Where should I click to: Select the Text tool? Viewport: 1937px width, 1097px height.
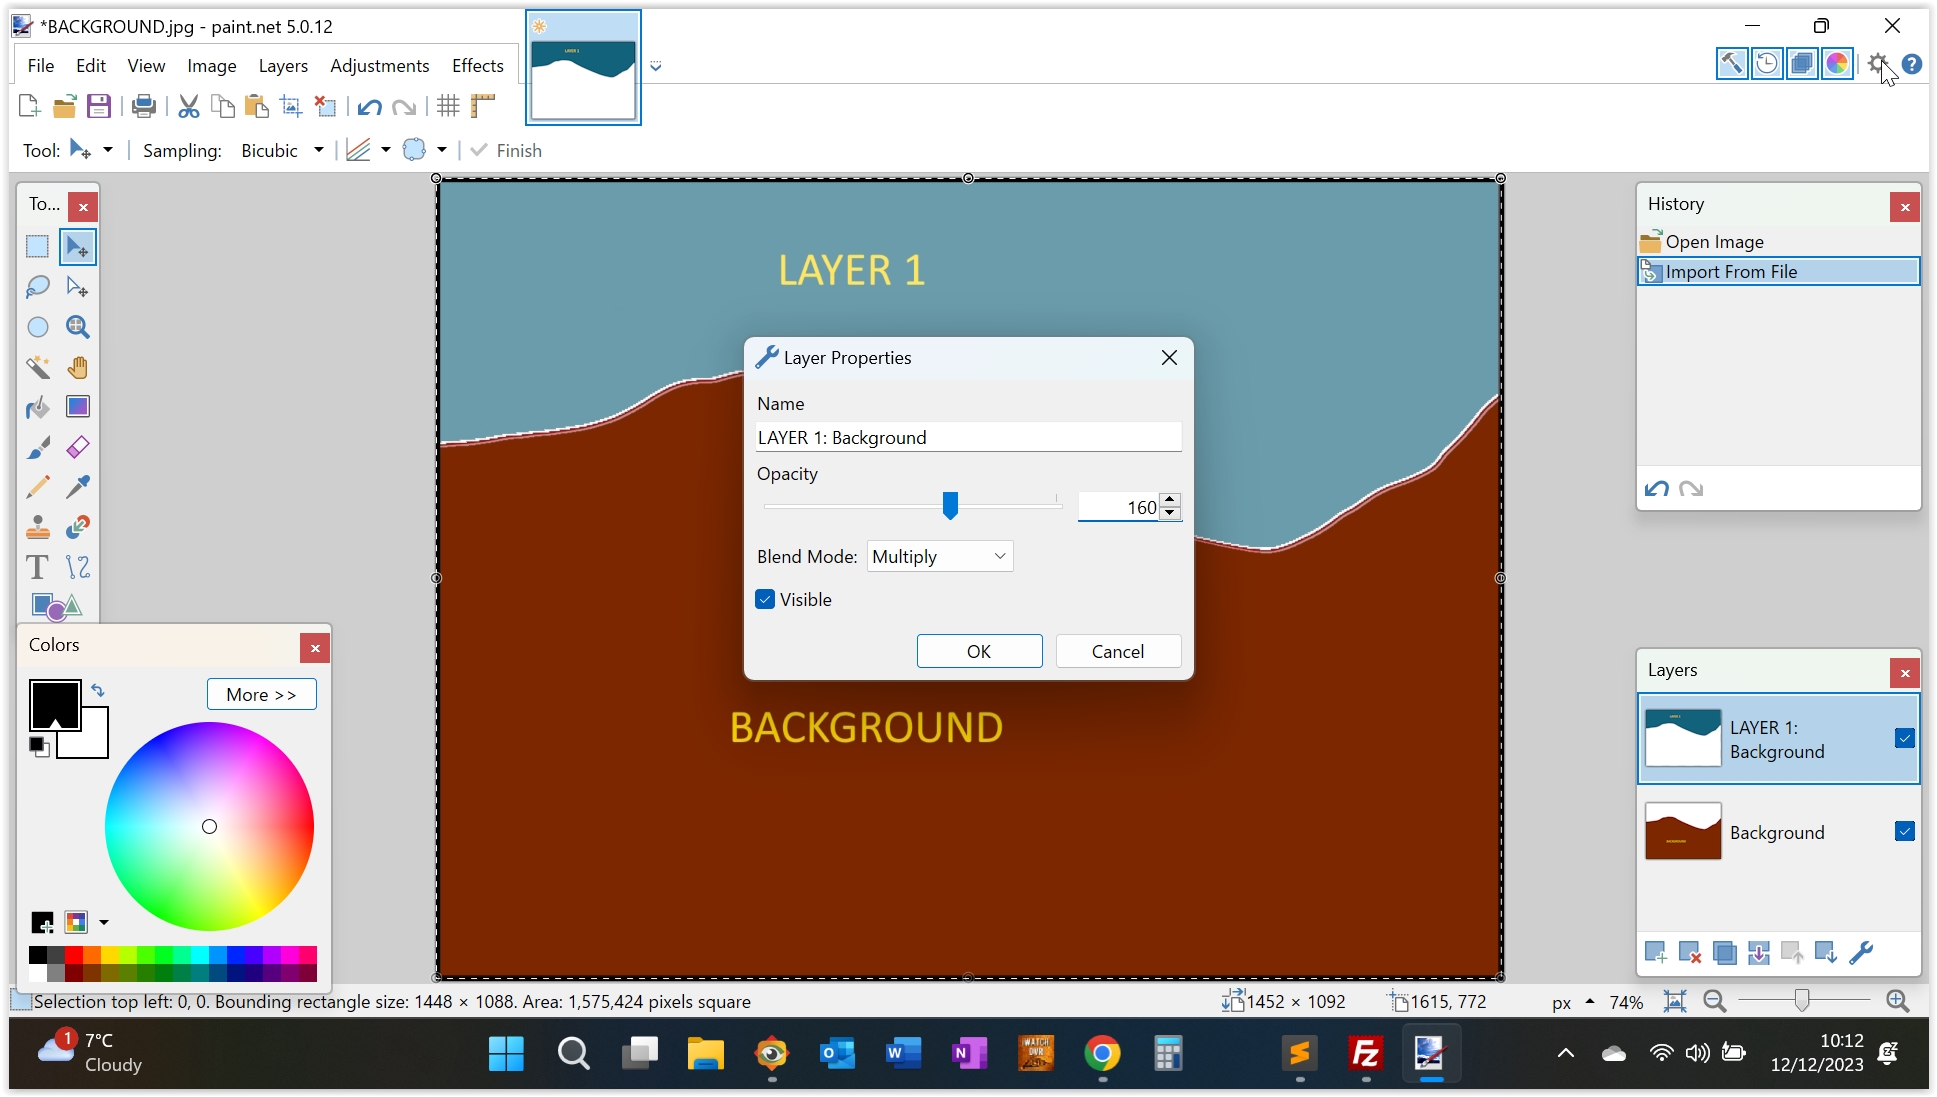tap(37, 567)
